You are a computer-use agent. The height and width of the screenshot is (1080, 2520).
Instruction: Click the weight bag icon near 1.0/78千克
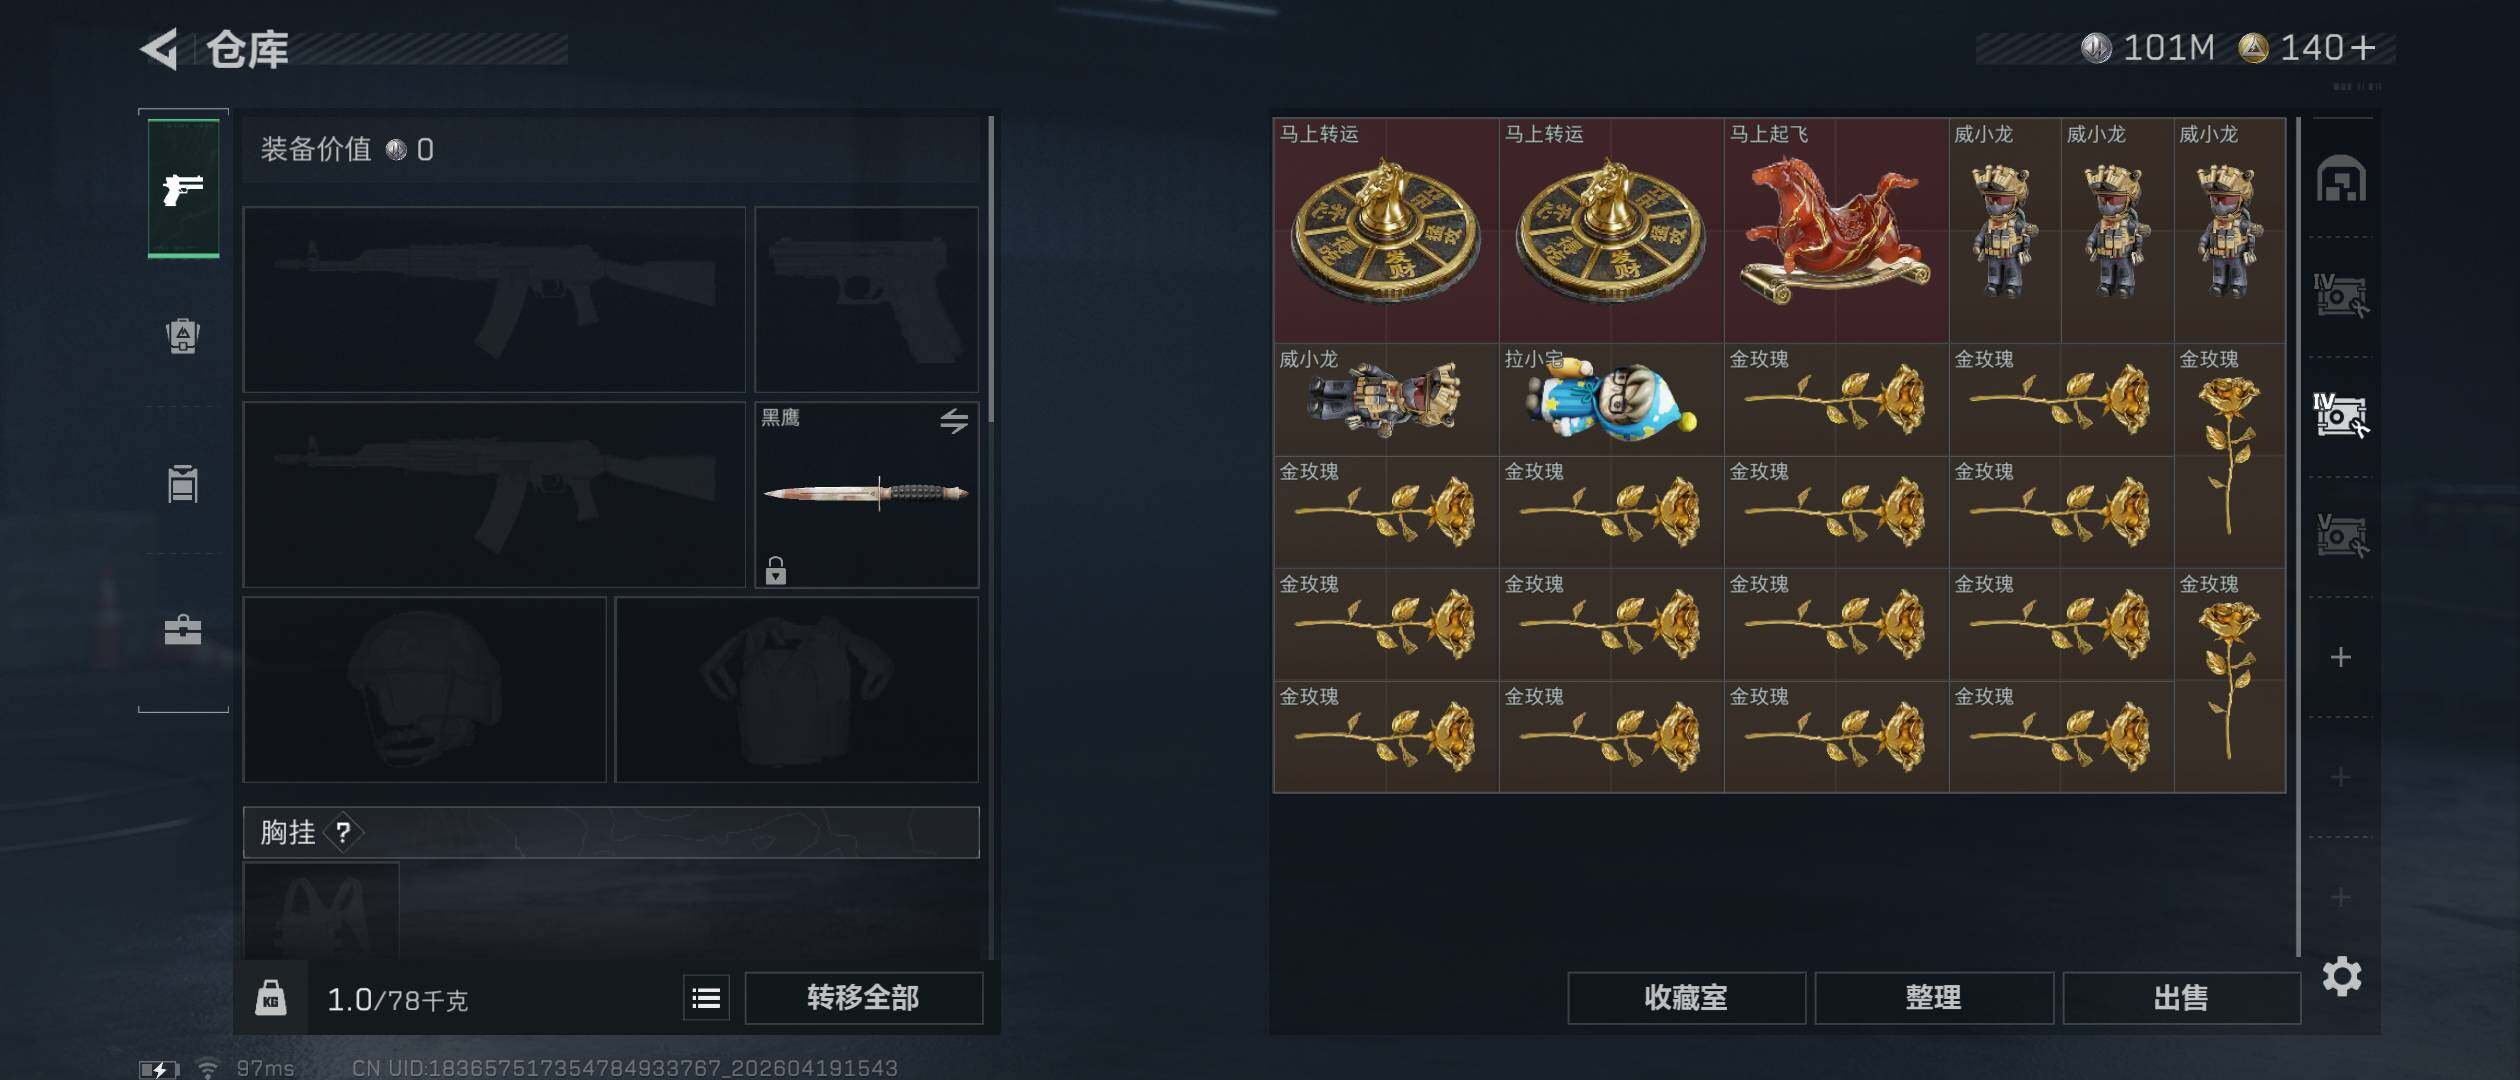pos(271,998)
